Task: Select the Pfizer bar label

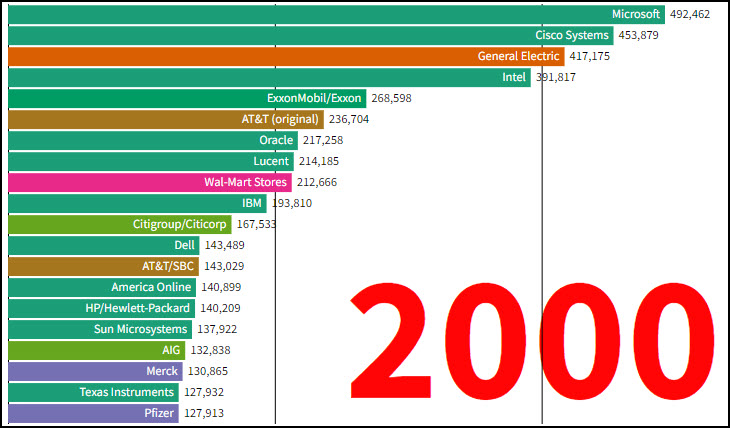Action: click(x=159, y=413)
